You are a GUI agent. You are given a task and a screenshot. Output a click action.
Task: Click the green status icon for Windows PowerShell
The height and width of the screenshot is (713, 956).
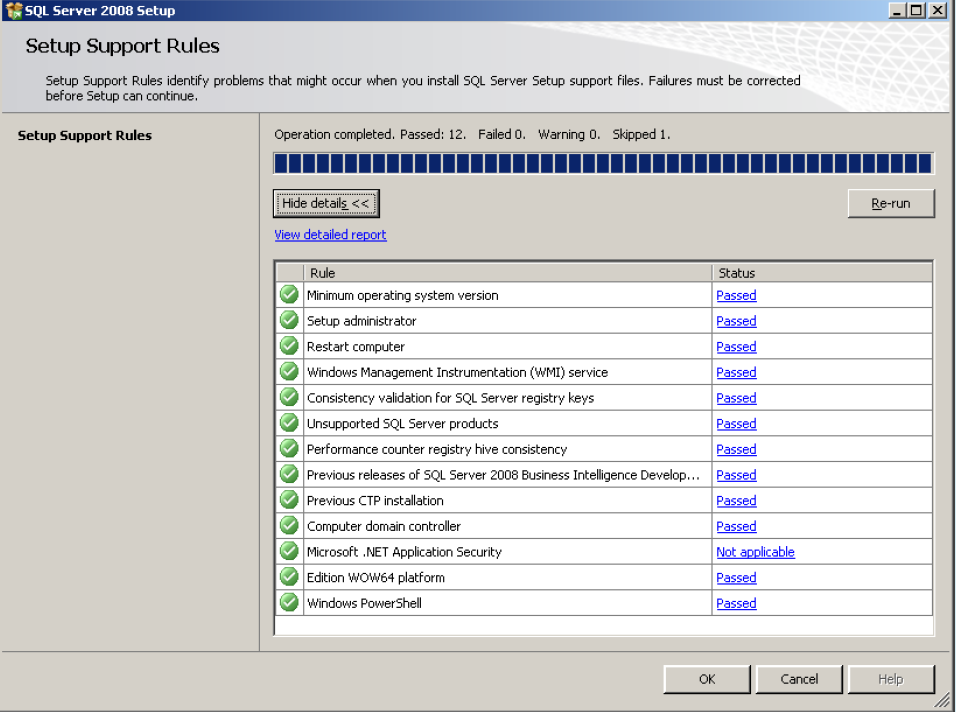pos(289,602)
